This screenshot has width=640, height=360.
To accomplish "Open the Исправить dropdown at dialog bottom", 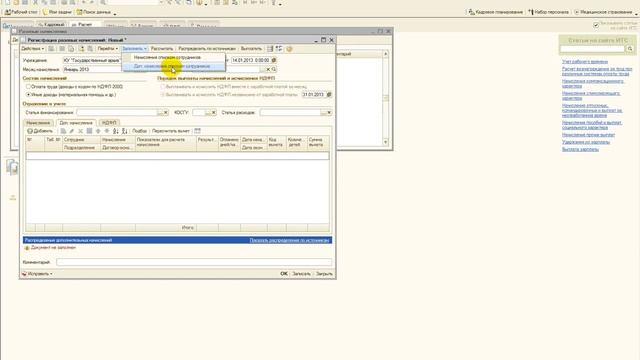I will 37,274.
